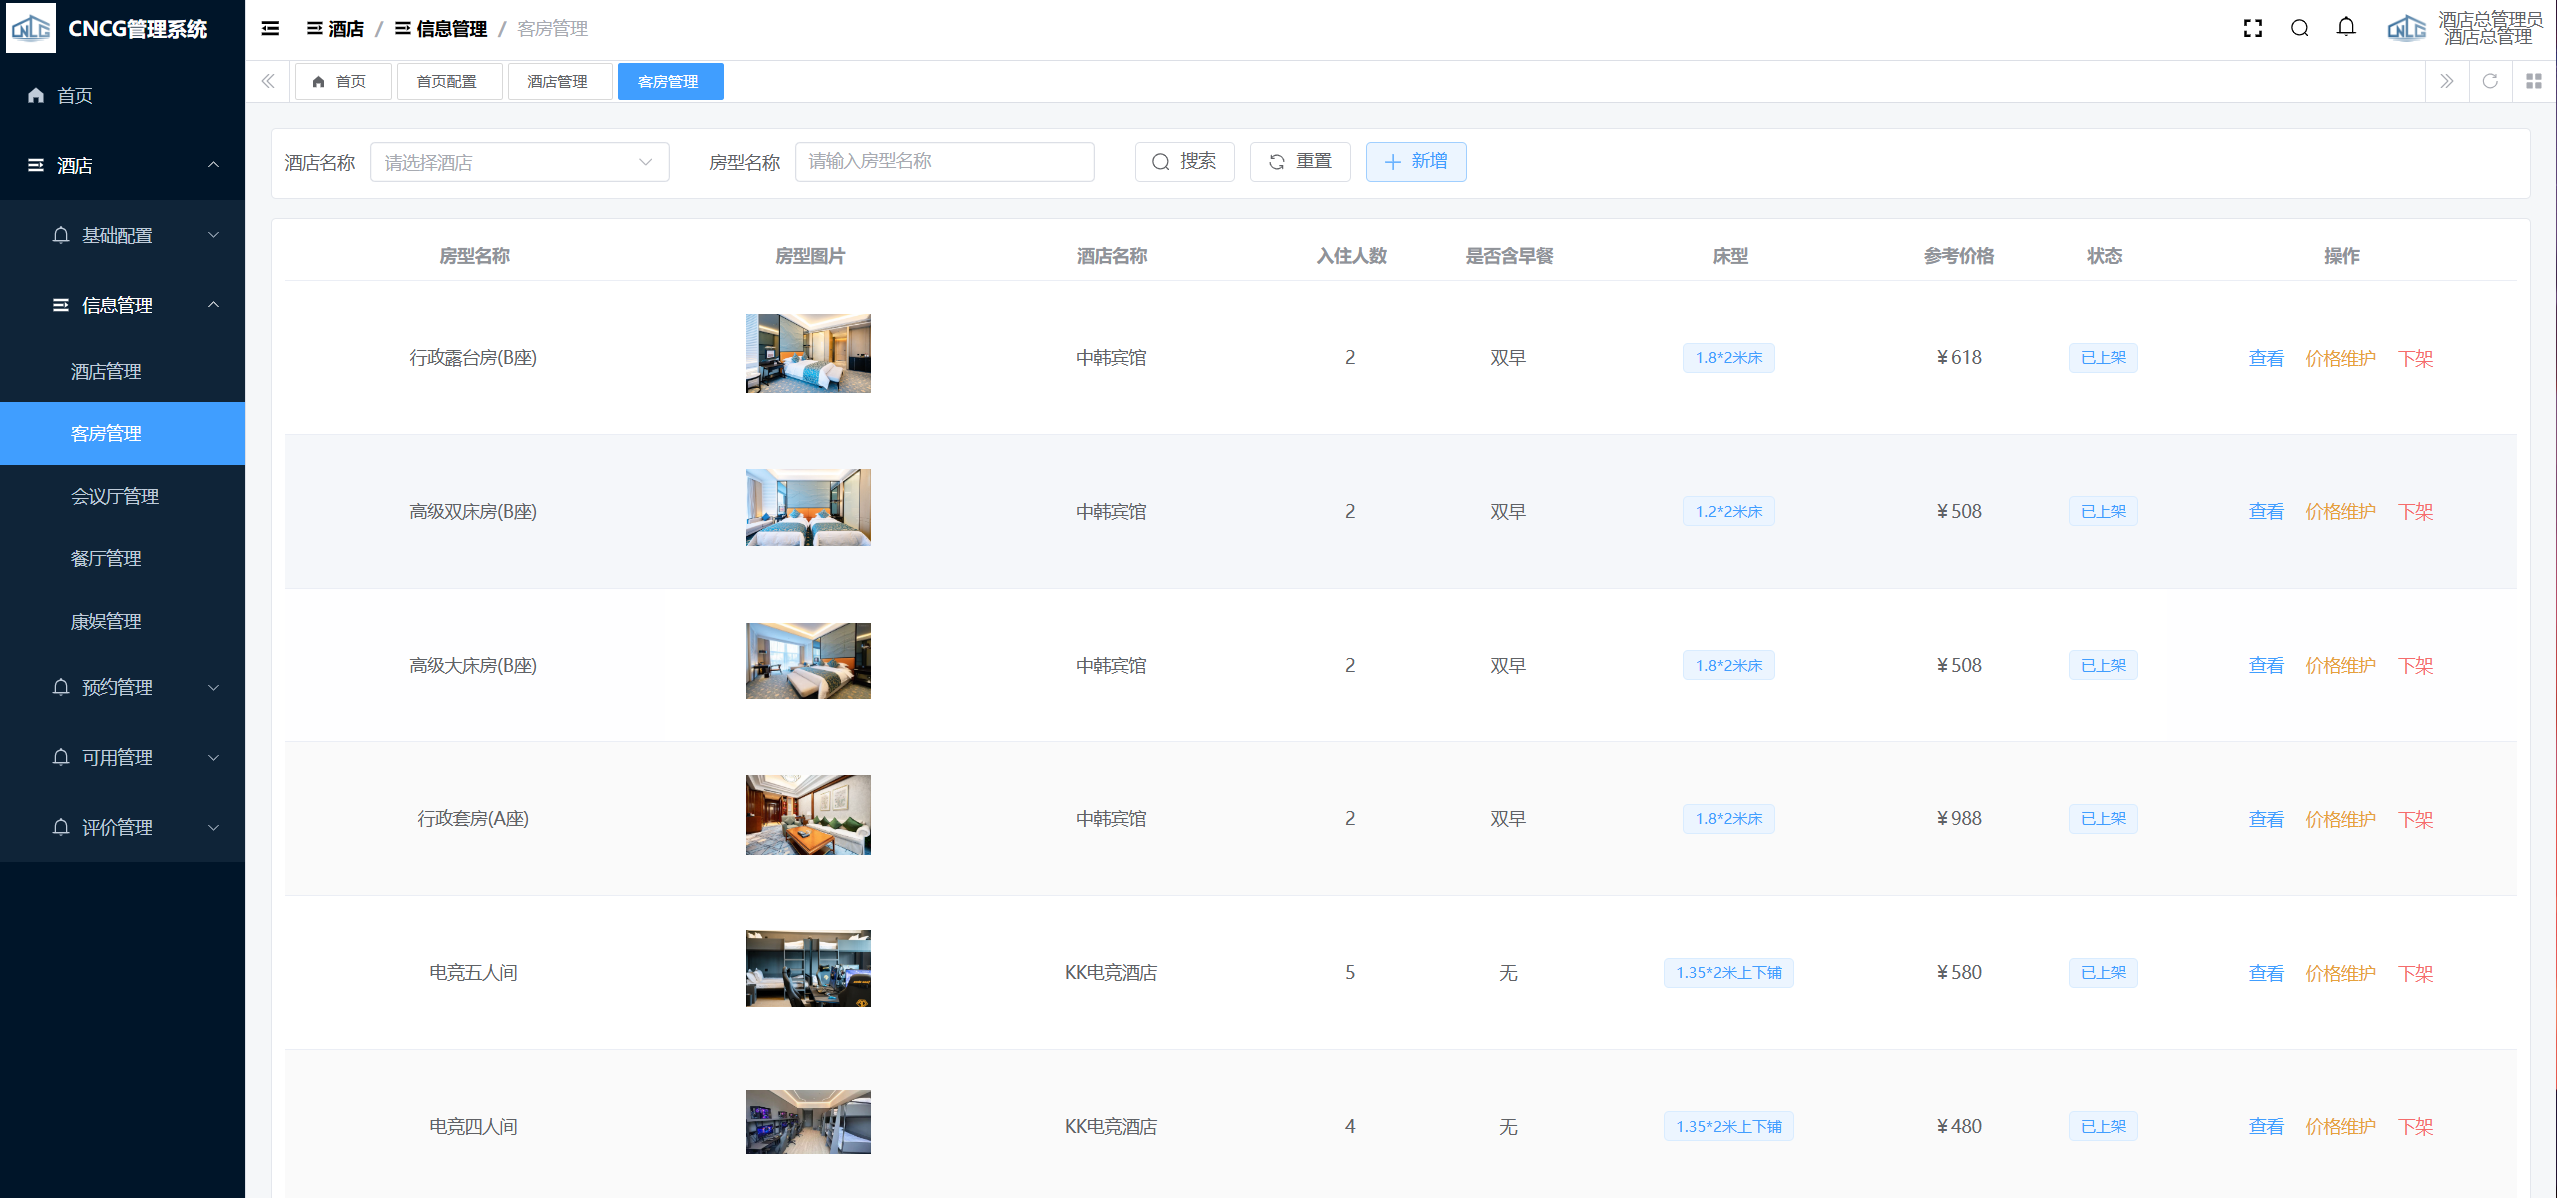Toggle fullscreen mode icon
2557x1198 pixels.
click(x=2252, y=28)
